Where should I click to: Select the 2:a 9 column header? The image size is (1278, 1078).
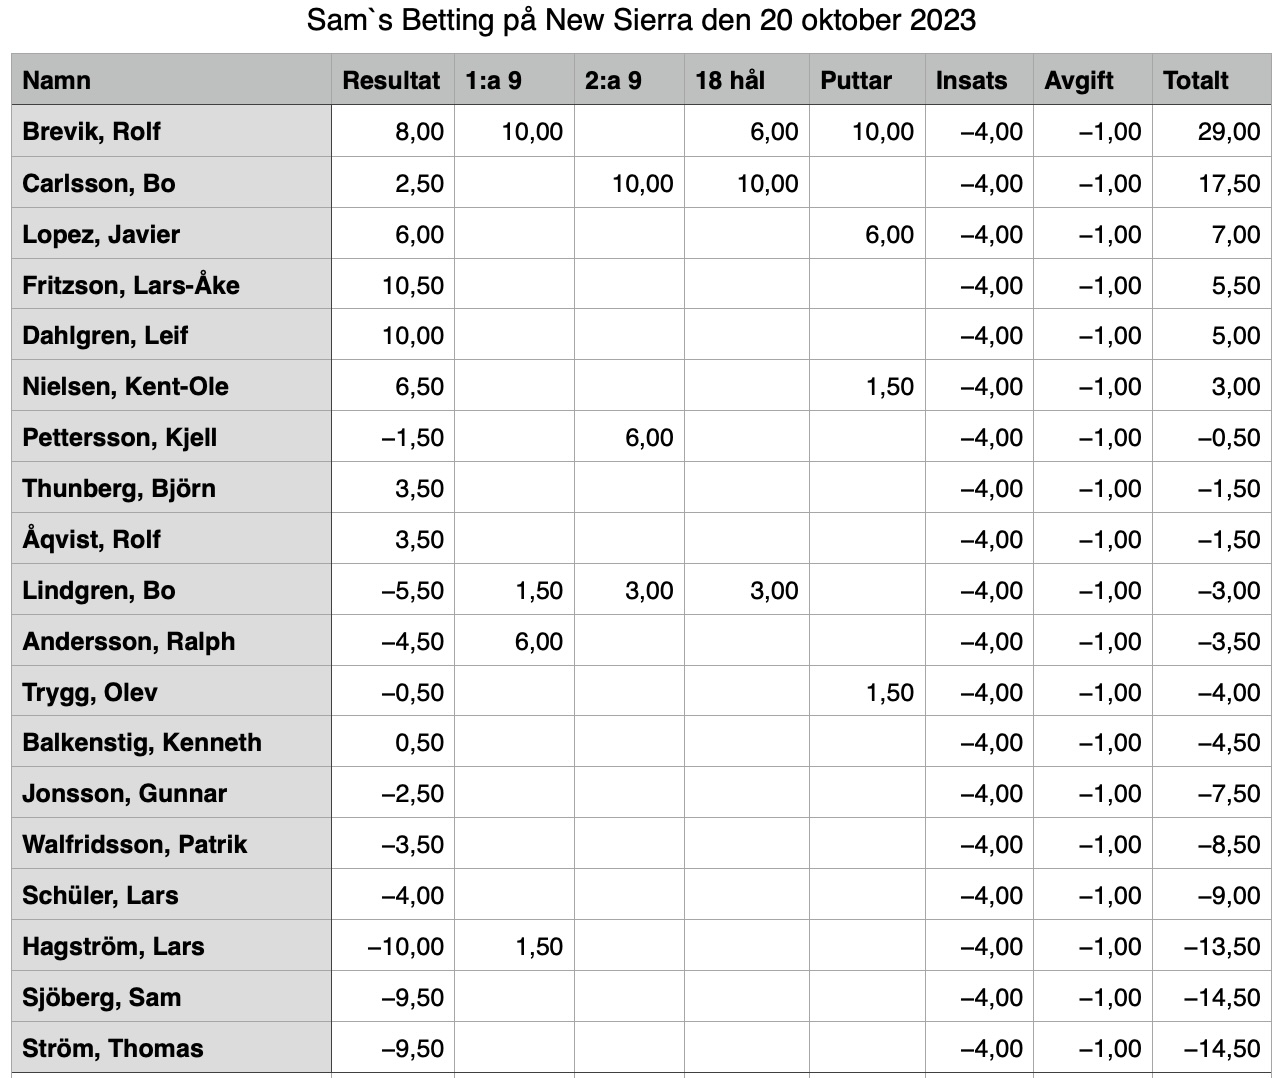tap(629, 80)
